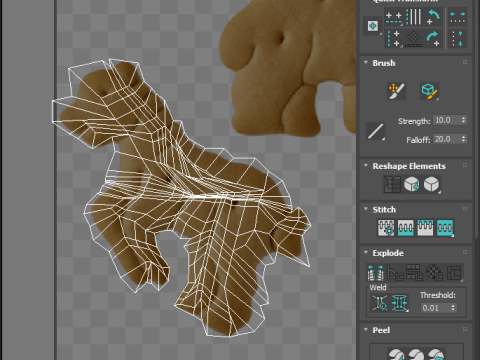Rotate selection counterclockwise 90 degrees icon
This screenshot has width=480, height=360.
(433, 17)
